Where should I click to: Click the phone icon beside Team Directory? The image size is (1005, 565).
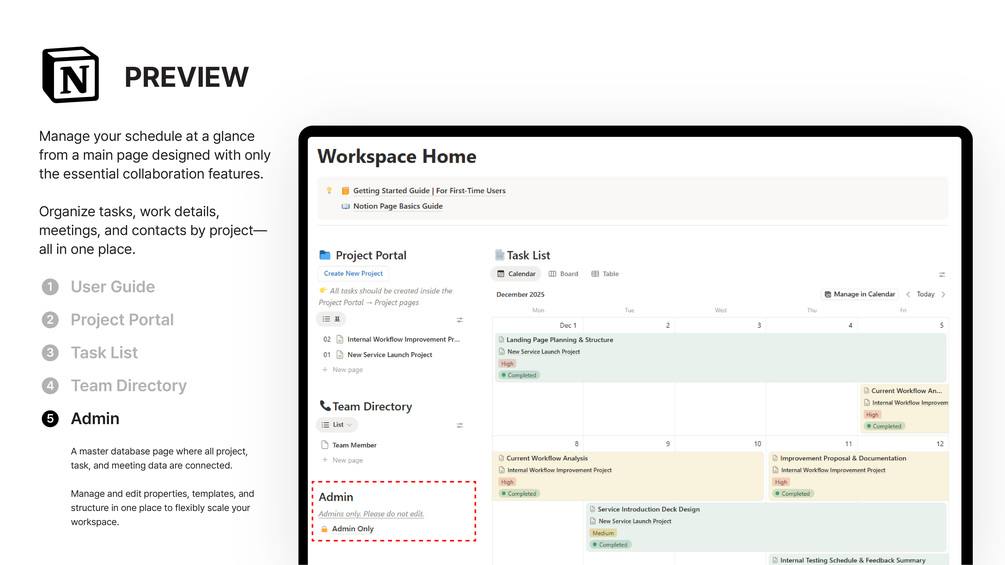click(x=325, y=405)
